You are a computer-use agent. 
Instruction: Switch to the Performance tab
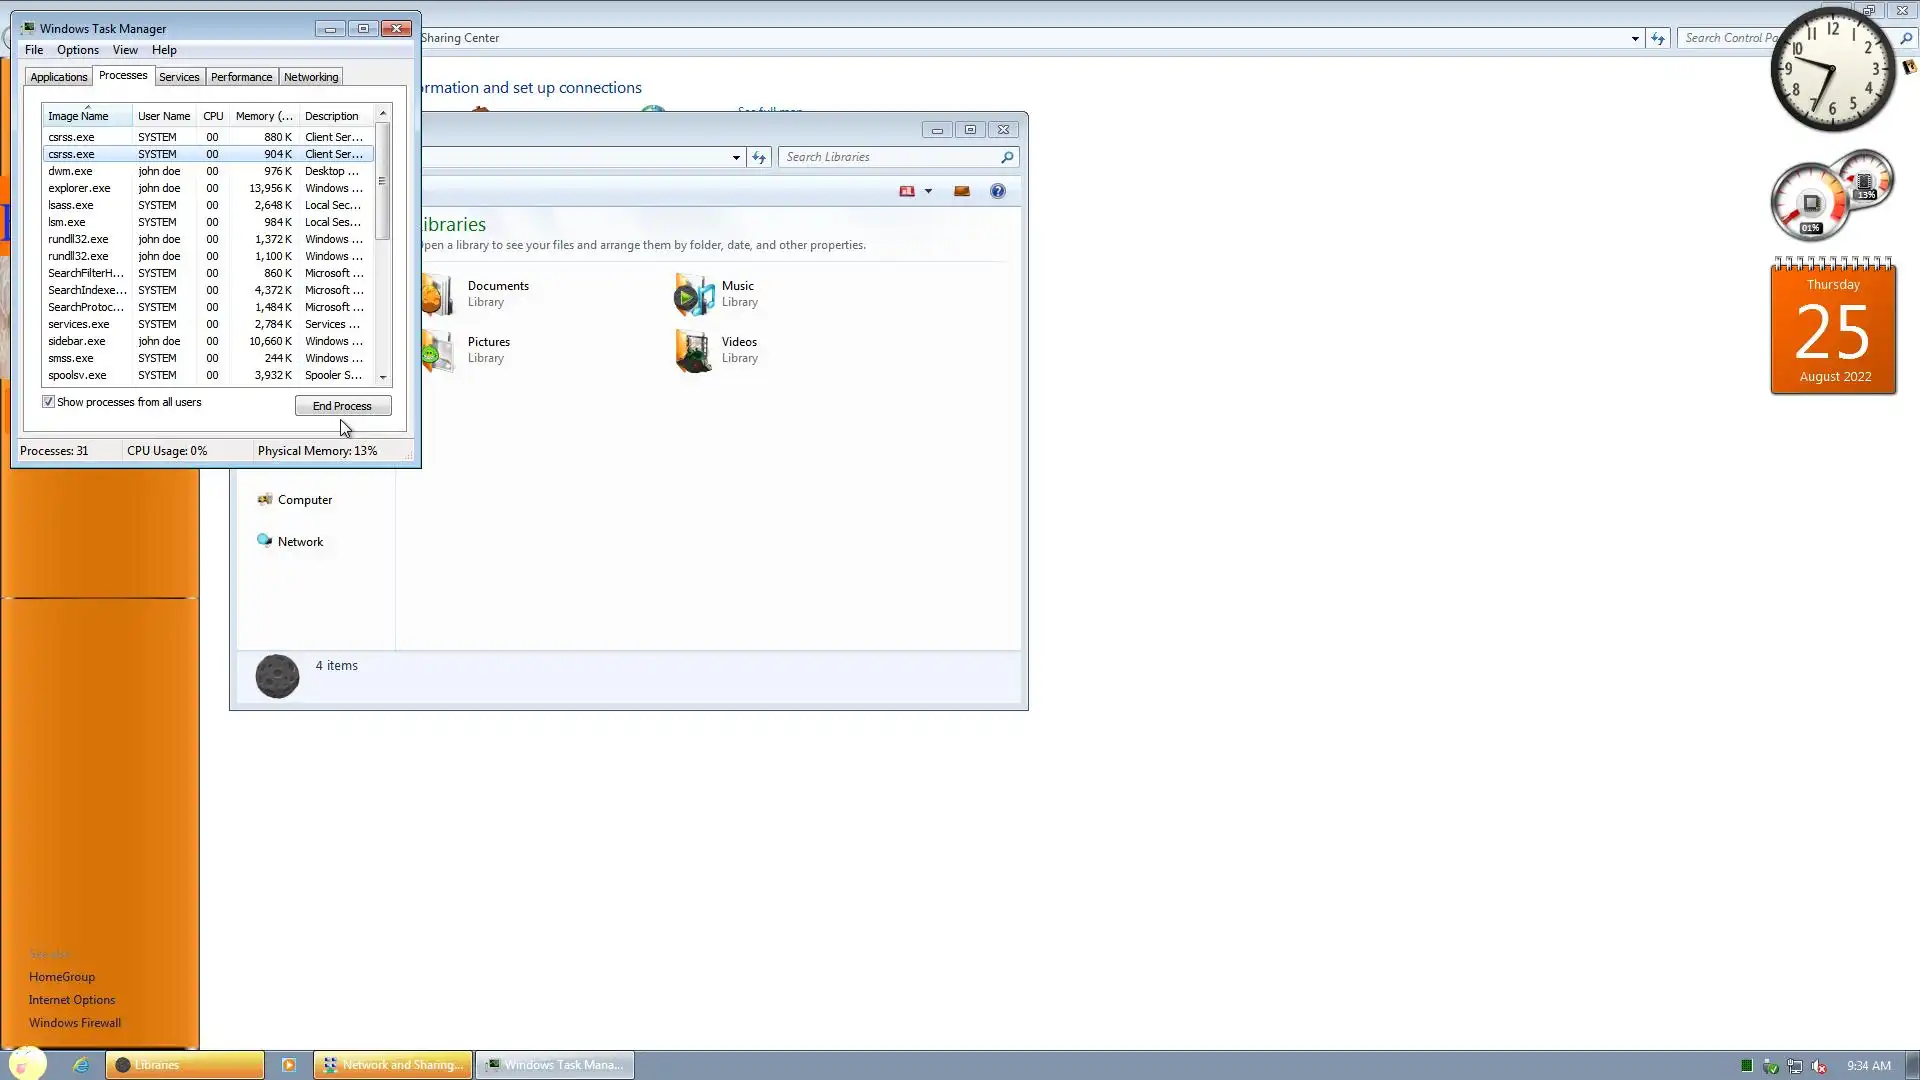pos(241,77)
